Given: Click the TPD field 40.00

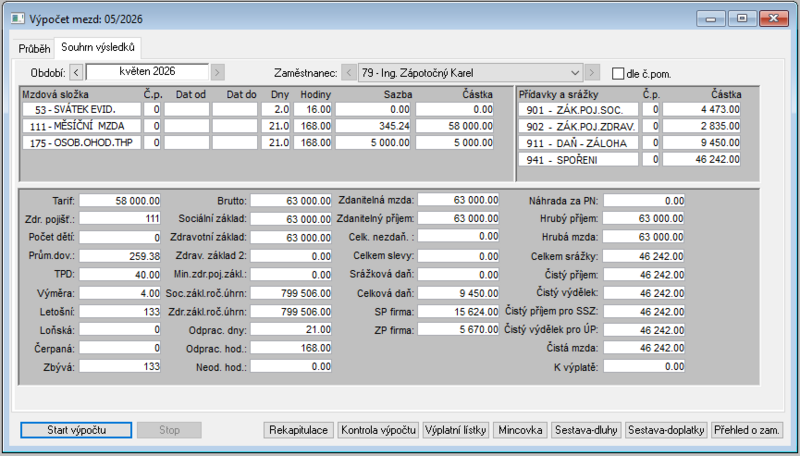Looking at the screenshot, I should (x=120, y=274).
